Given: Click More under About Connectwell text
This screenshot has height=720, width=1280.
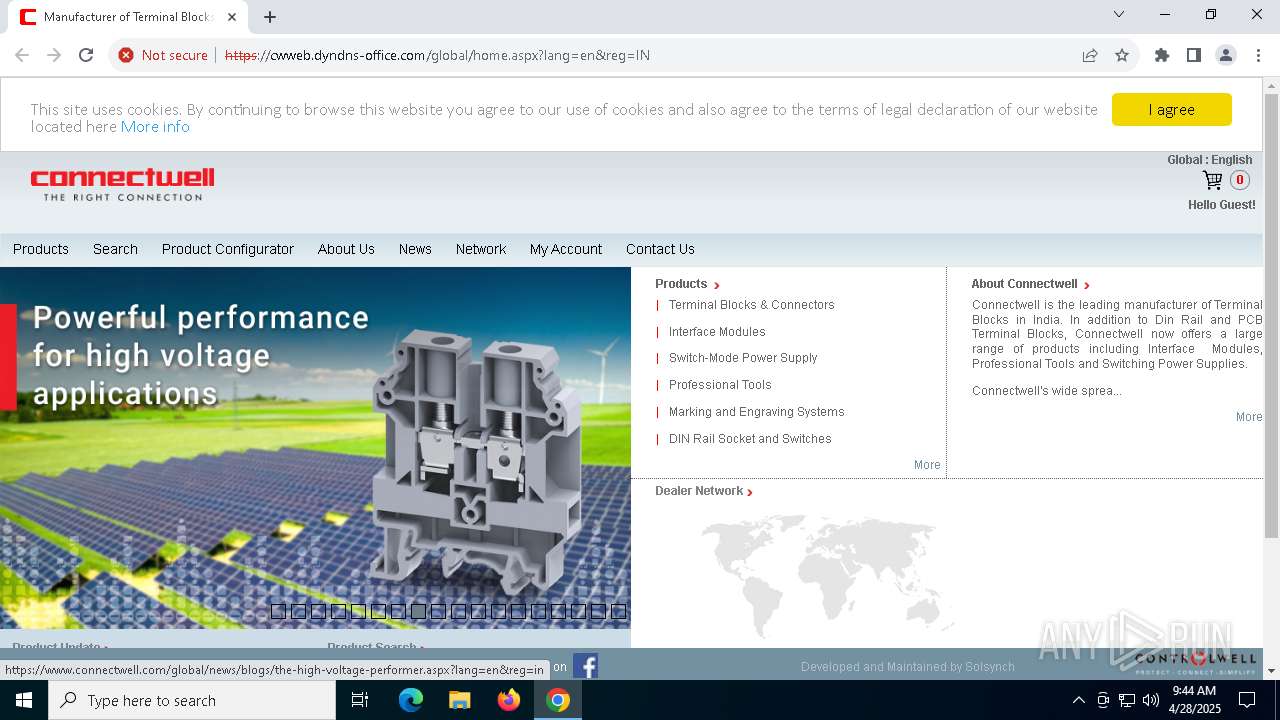Looking at the screenshot, I should 1249,417.
